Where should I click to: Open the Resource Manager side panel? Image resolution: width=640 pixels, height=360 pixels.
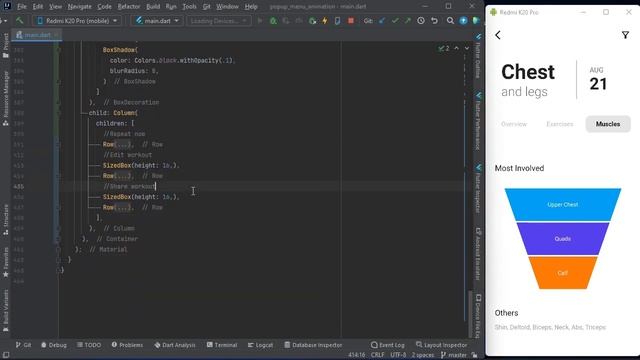tap(6, 98)
